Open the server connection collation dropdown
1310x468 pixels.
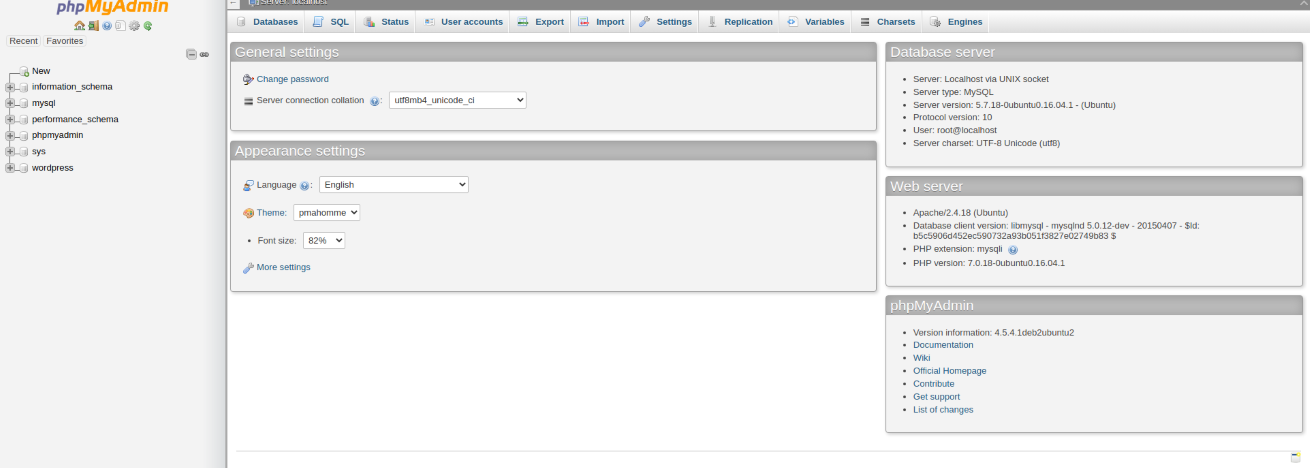coord(458,100)
